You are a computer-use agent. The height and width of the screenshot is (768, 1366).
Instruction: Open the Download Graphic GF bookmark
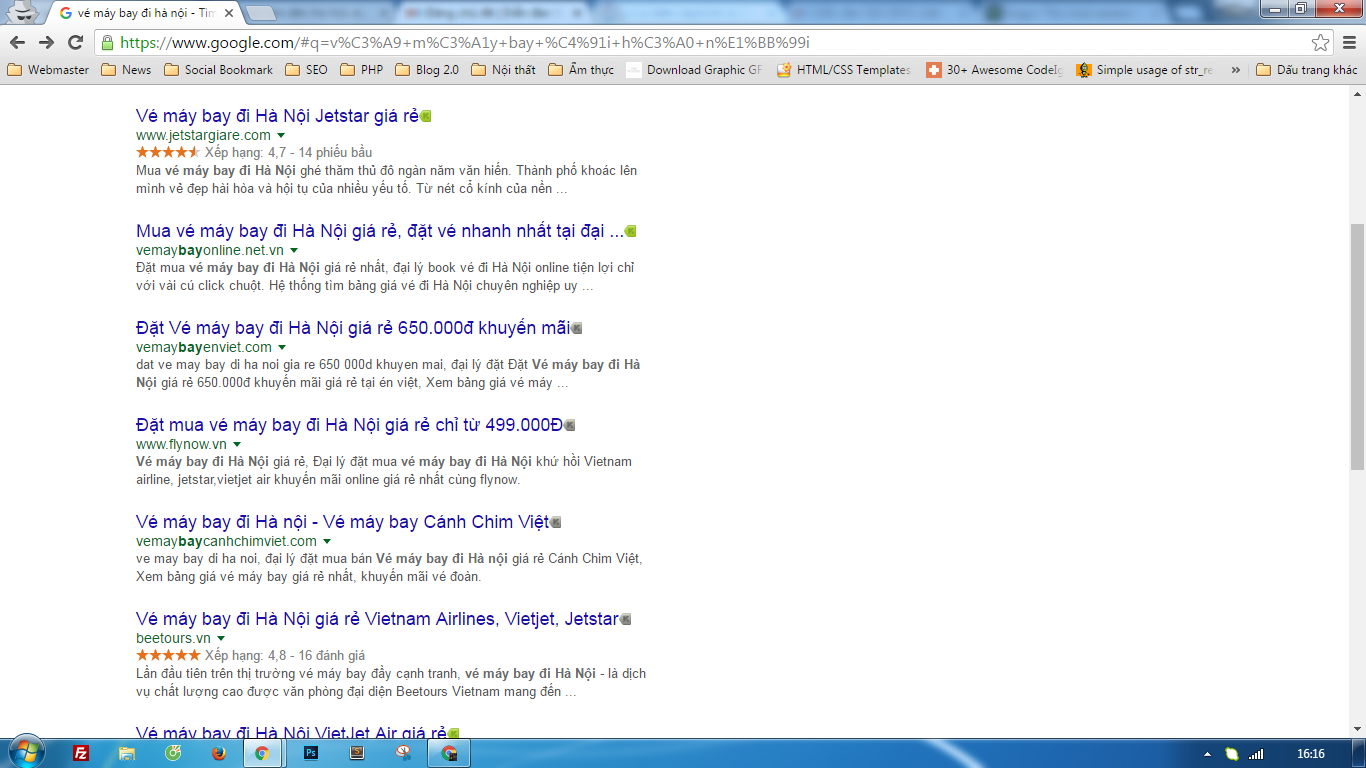[695, 70]
